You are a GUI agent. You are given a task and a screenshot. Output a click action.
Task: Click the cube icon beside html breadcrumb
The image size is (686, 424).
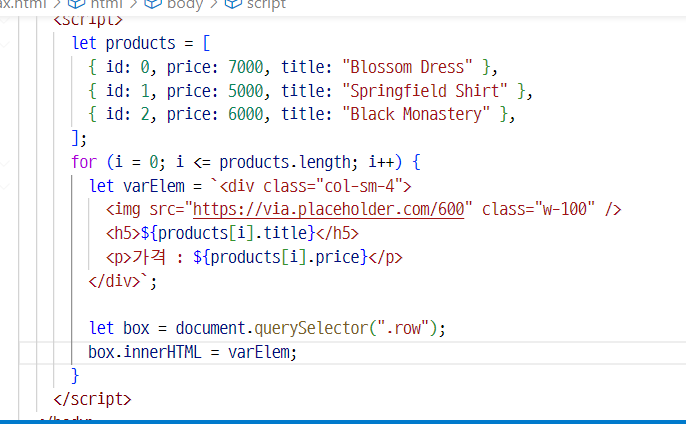[x=78, y=4]
